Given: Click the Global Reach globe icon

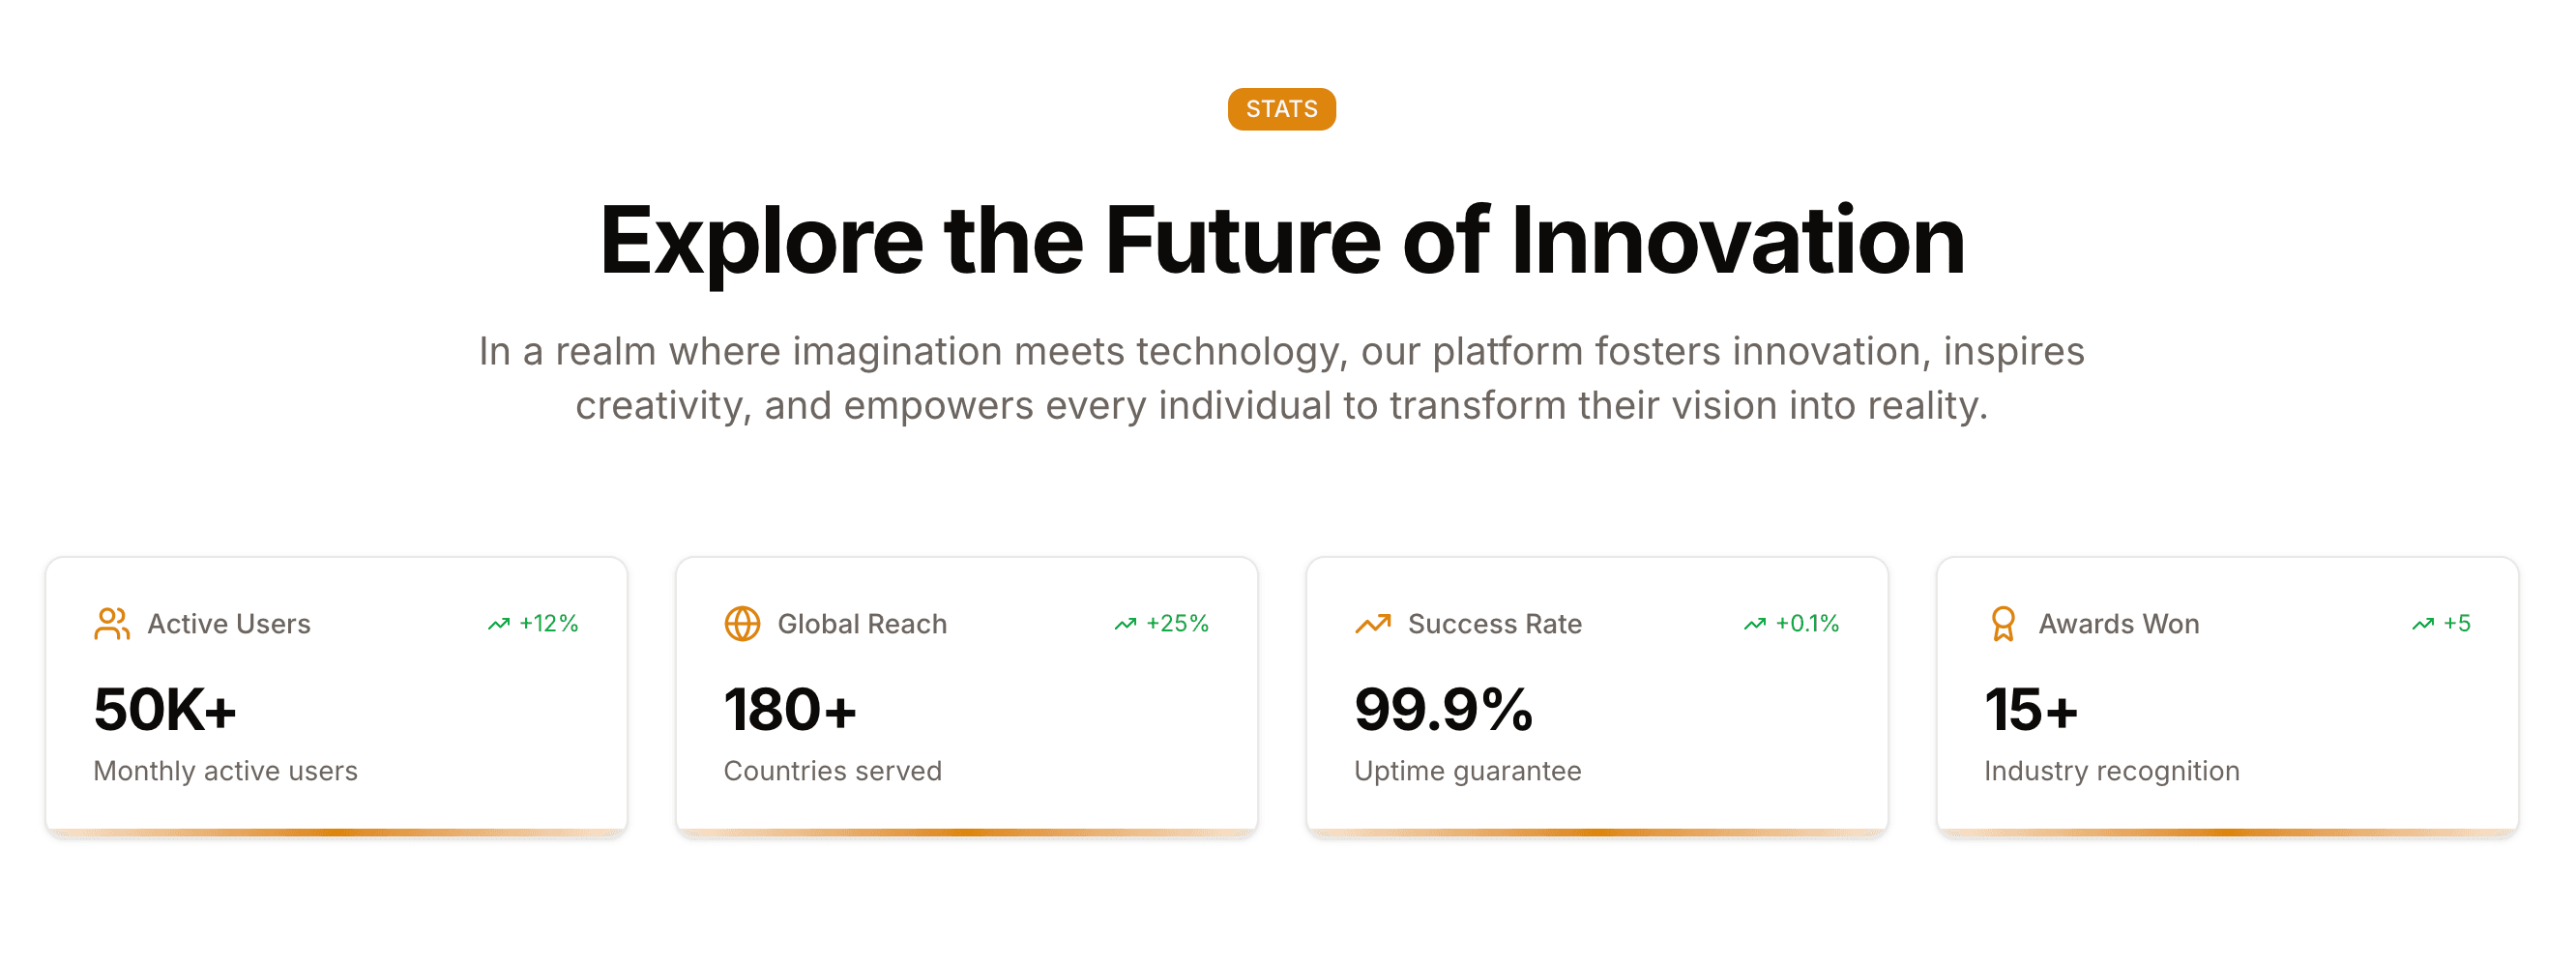Looking at the screenshot, I should [x=742, y=624].
